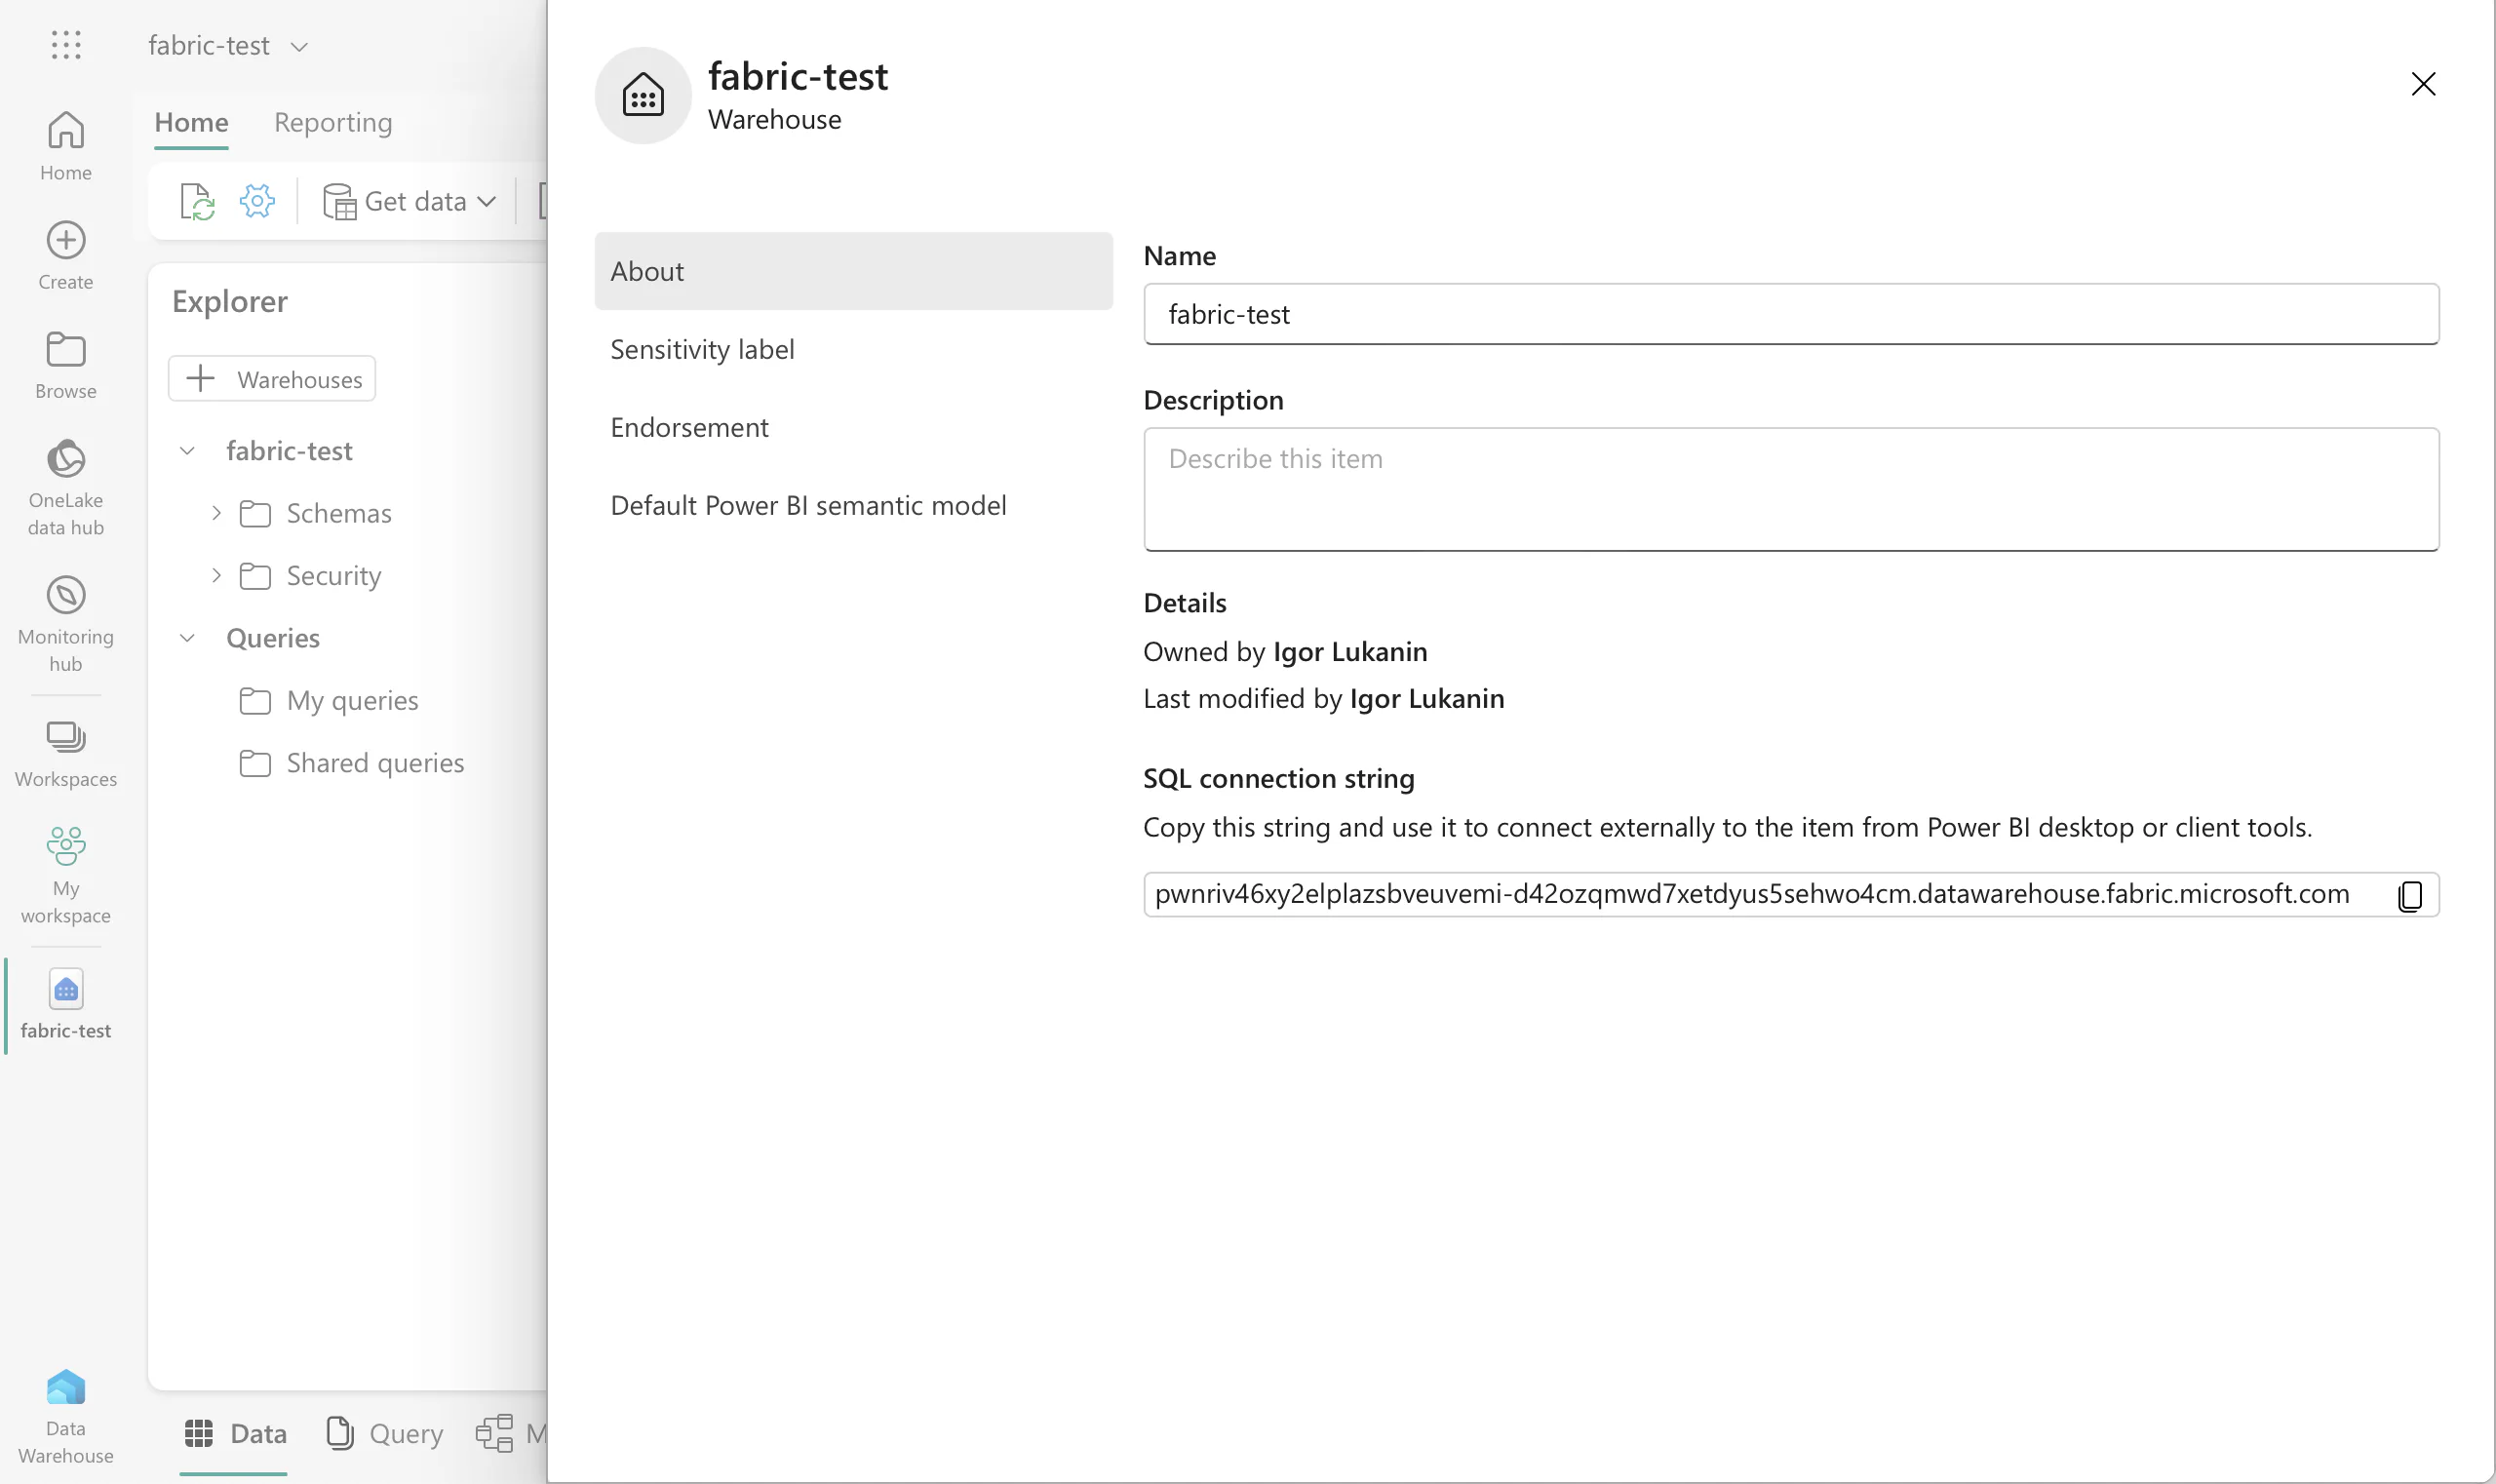Click the refresh icon in toolbar

(197, 201)
